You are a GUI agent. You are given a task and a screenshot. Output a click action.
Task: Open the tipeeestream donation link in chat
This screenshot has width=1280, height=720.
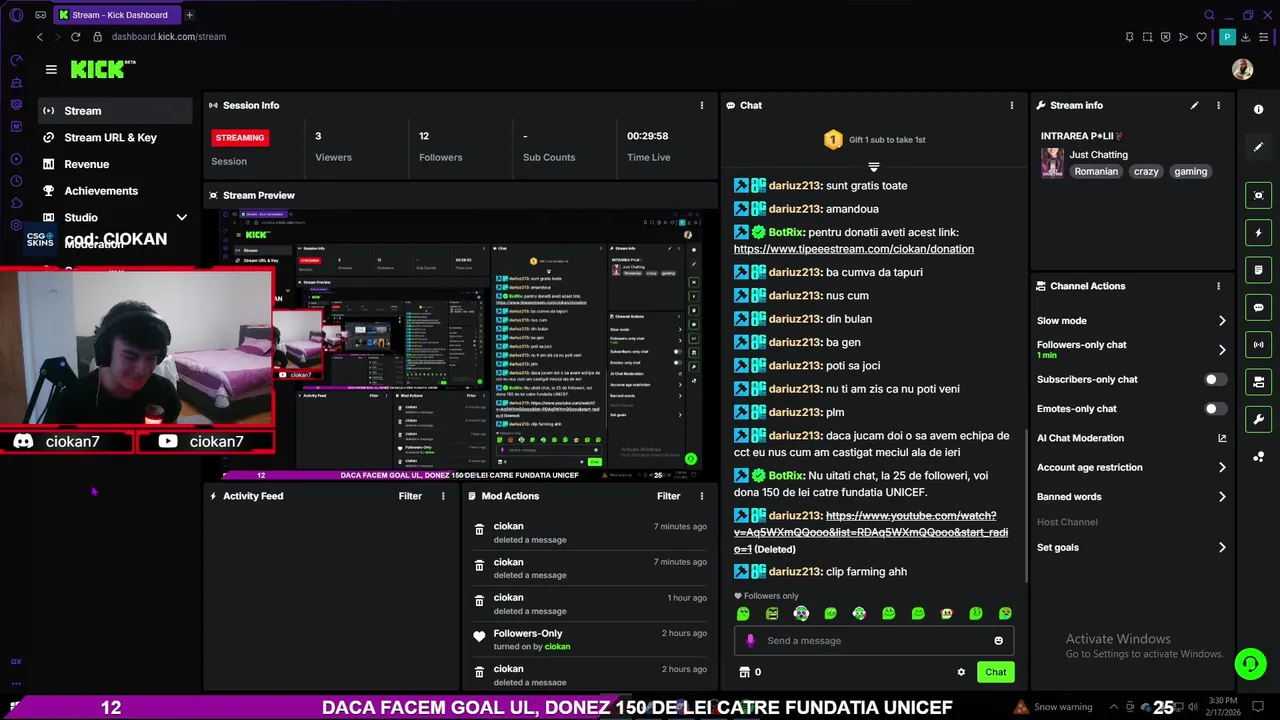[853, 249]
